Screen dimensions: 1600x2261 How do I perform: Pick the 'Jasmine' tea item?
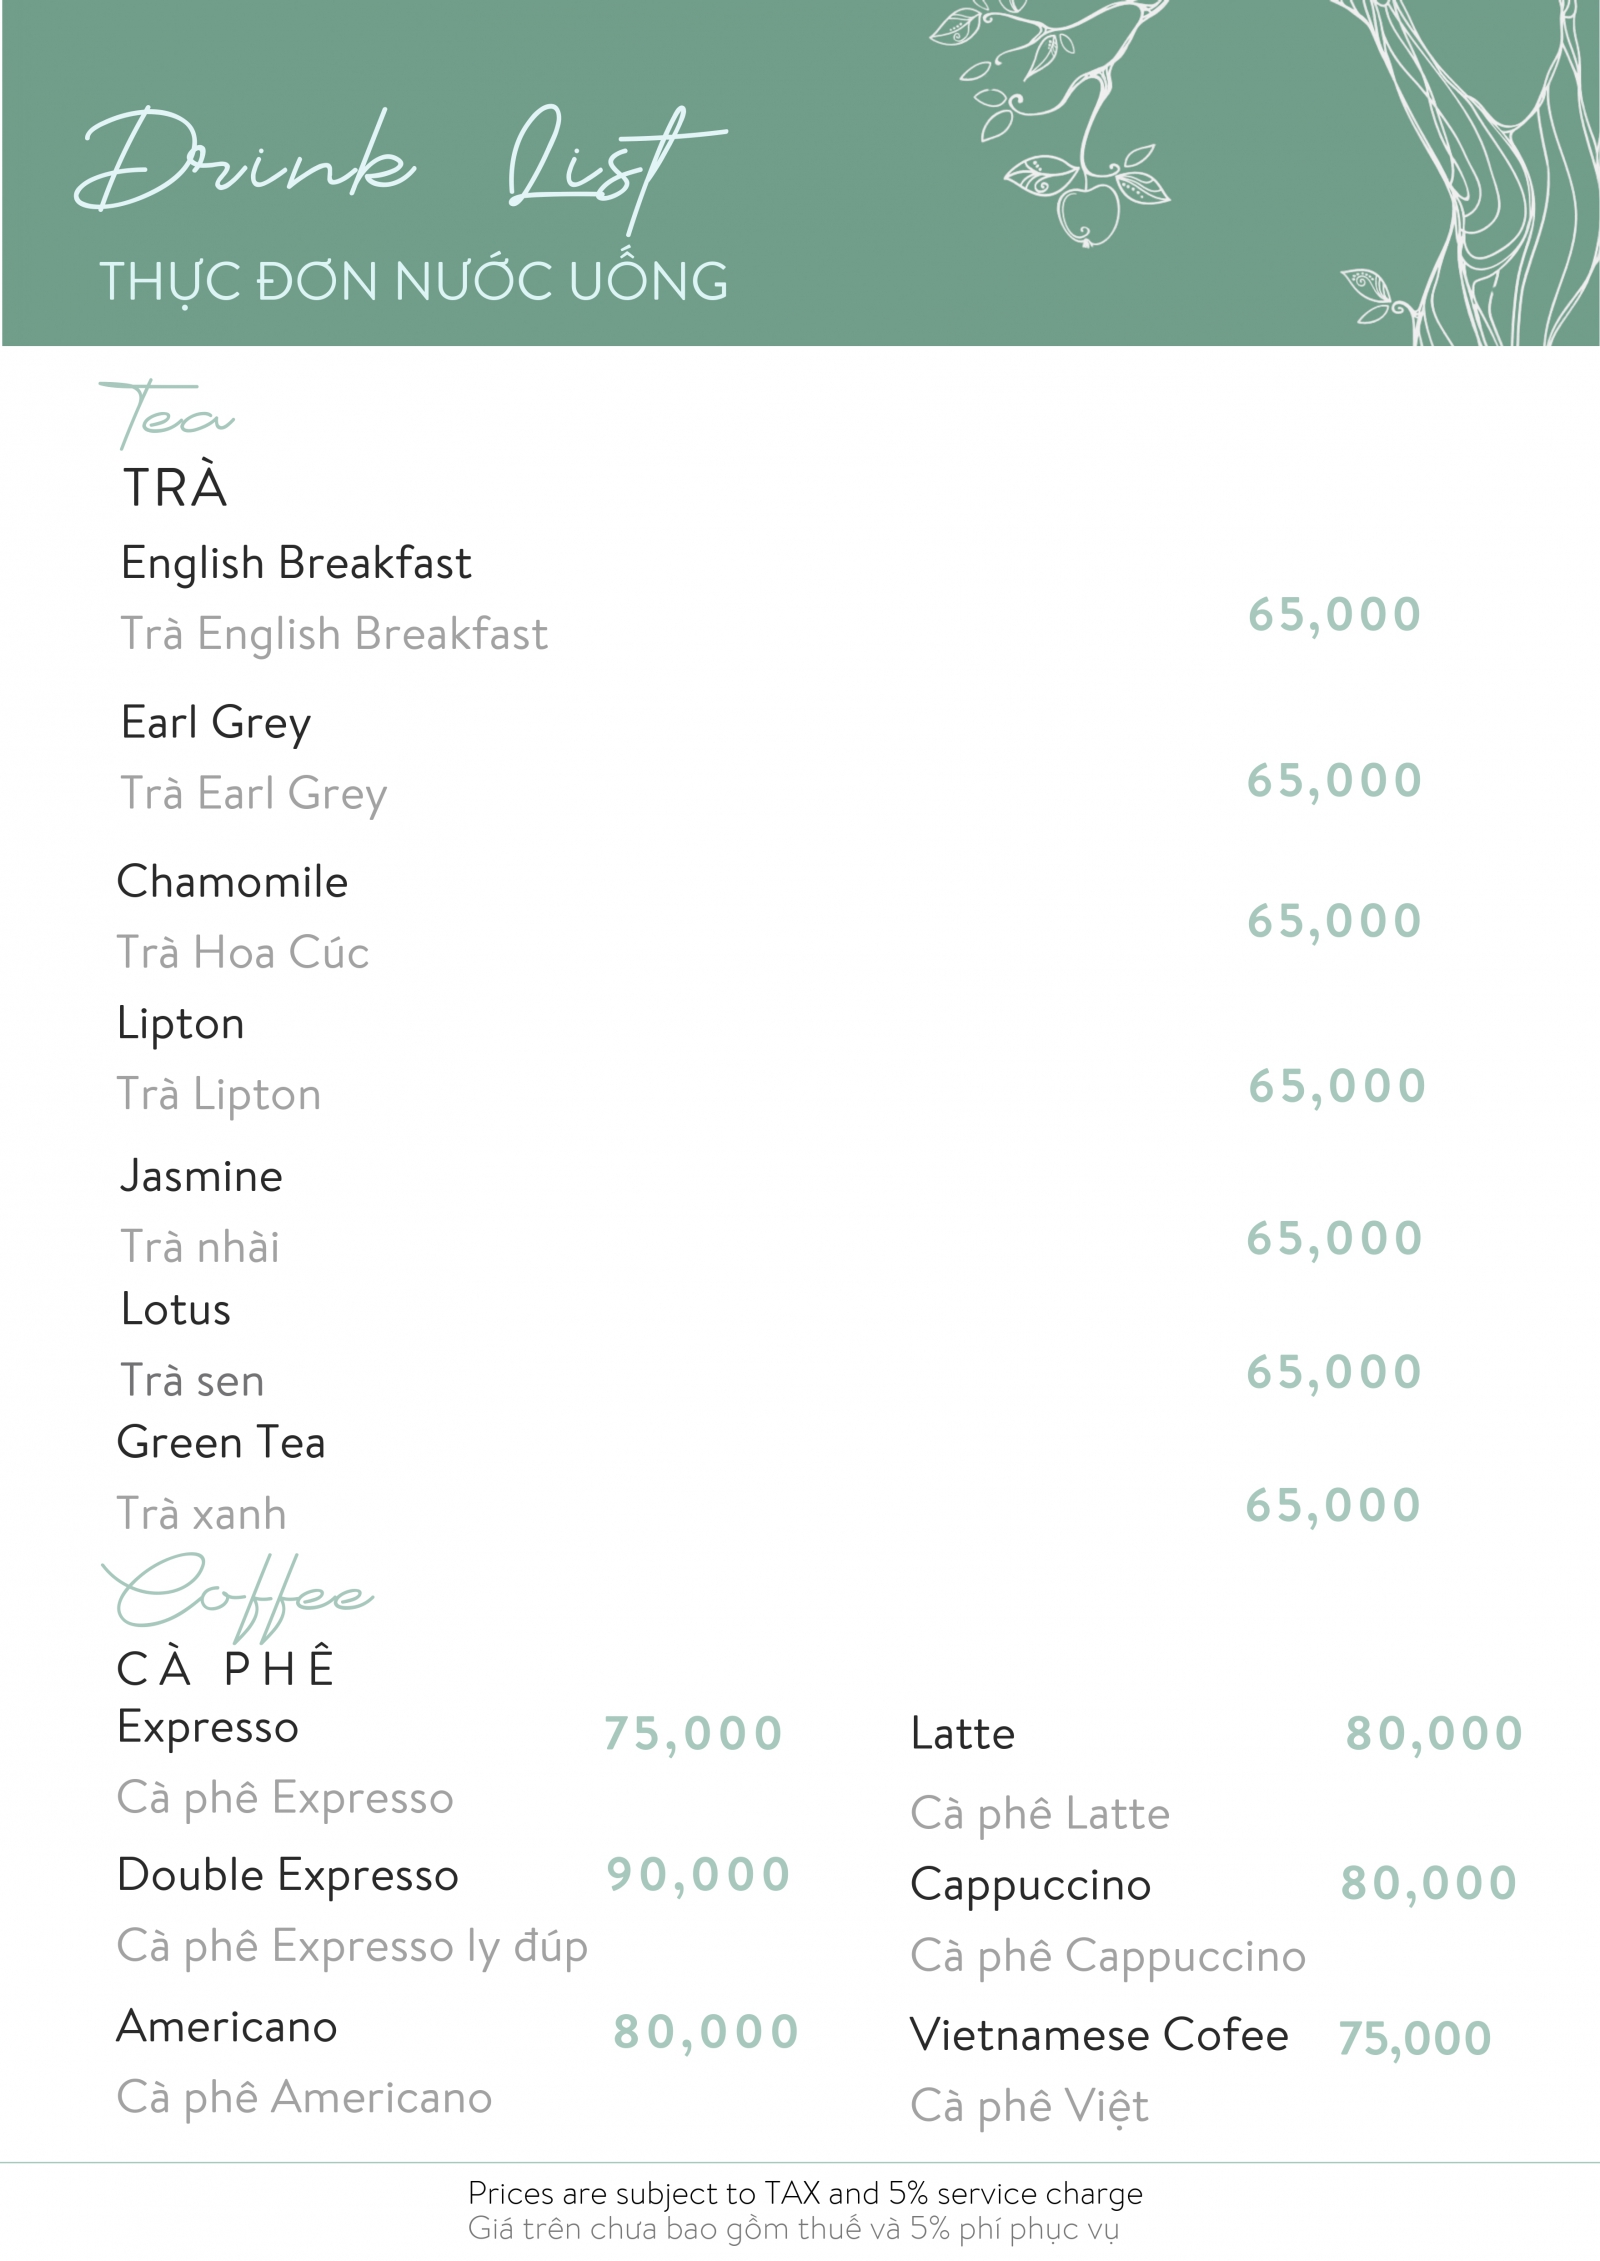click(x=202, y=1176)
